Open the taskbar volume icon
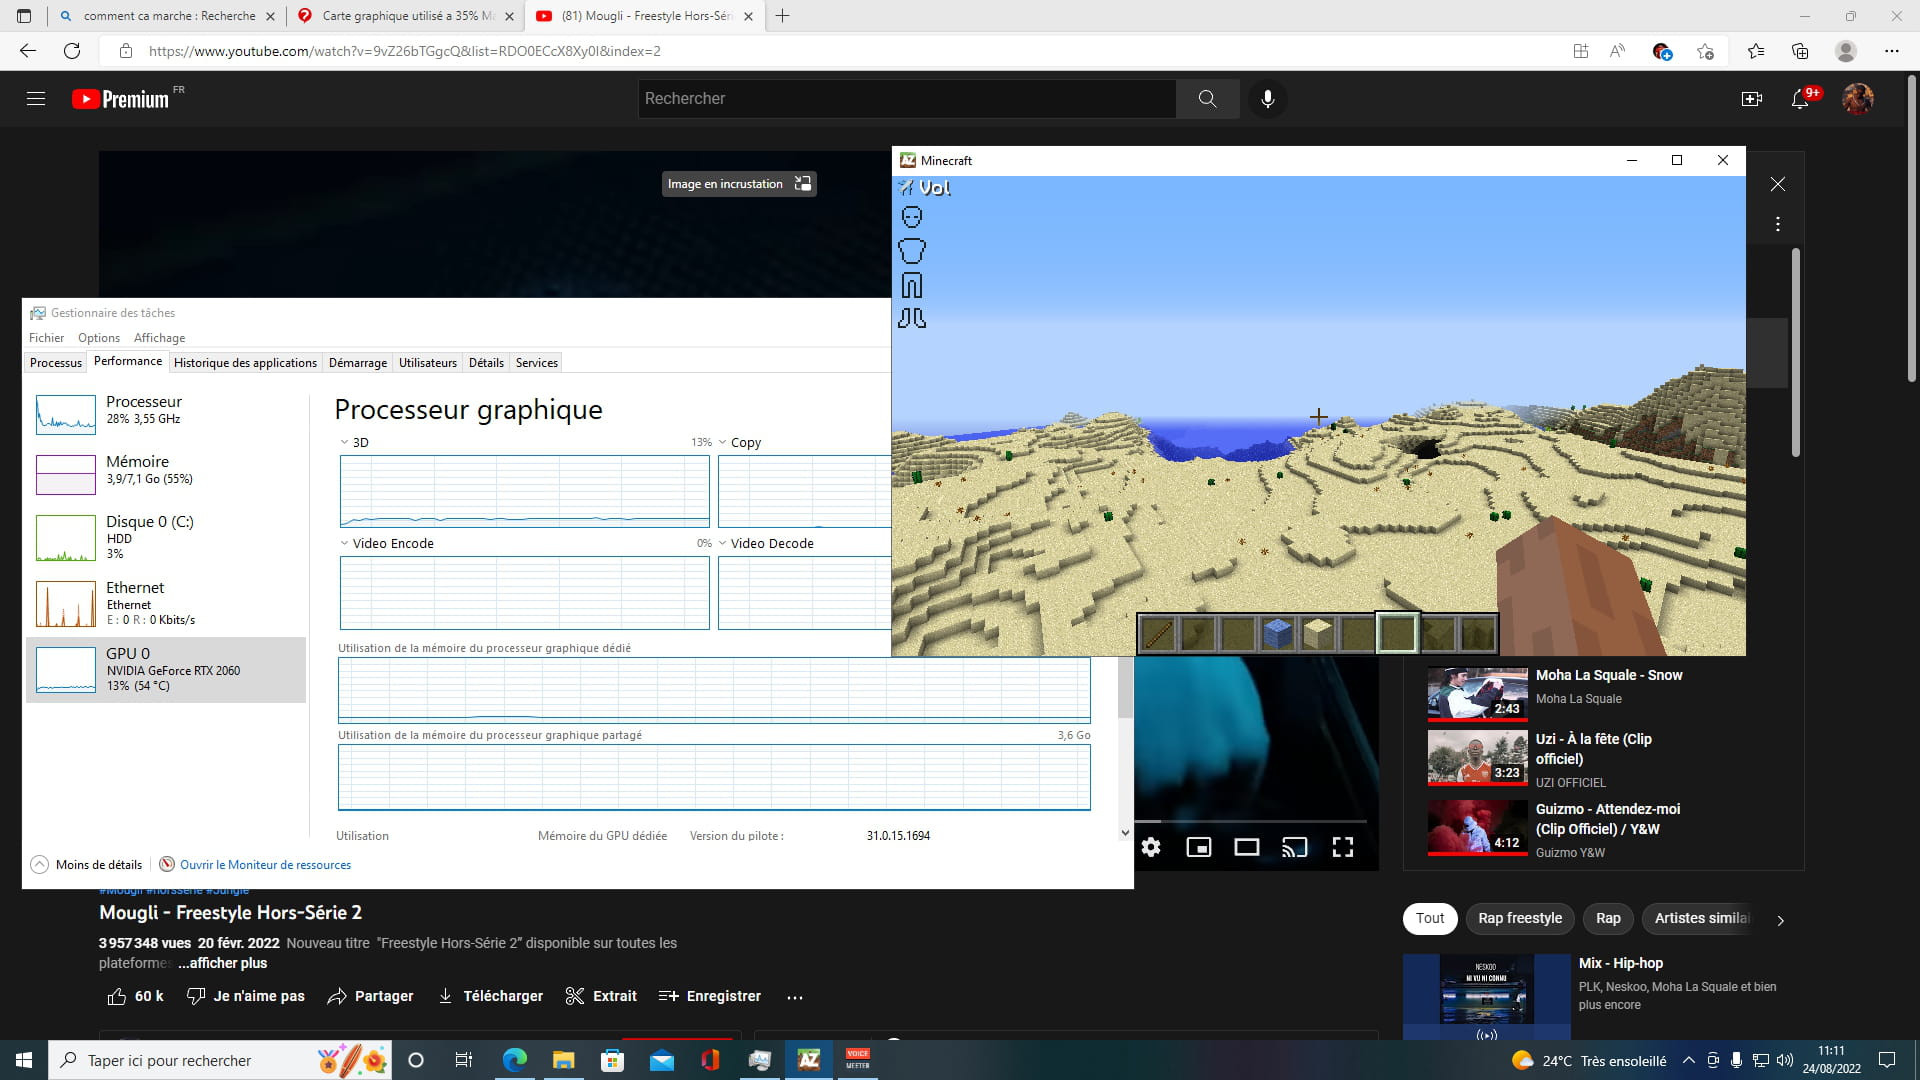This screenshot has height=1080, width=1920. pyautogui.click(x=1784, y=1060)
